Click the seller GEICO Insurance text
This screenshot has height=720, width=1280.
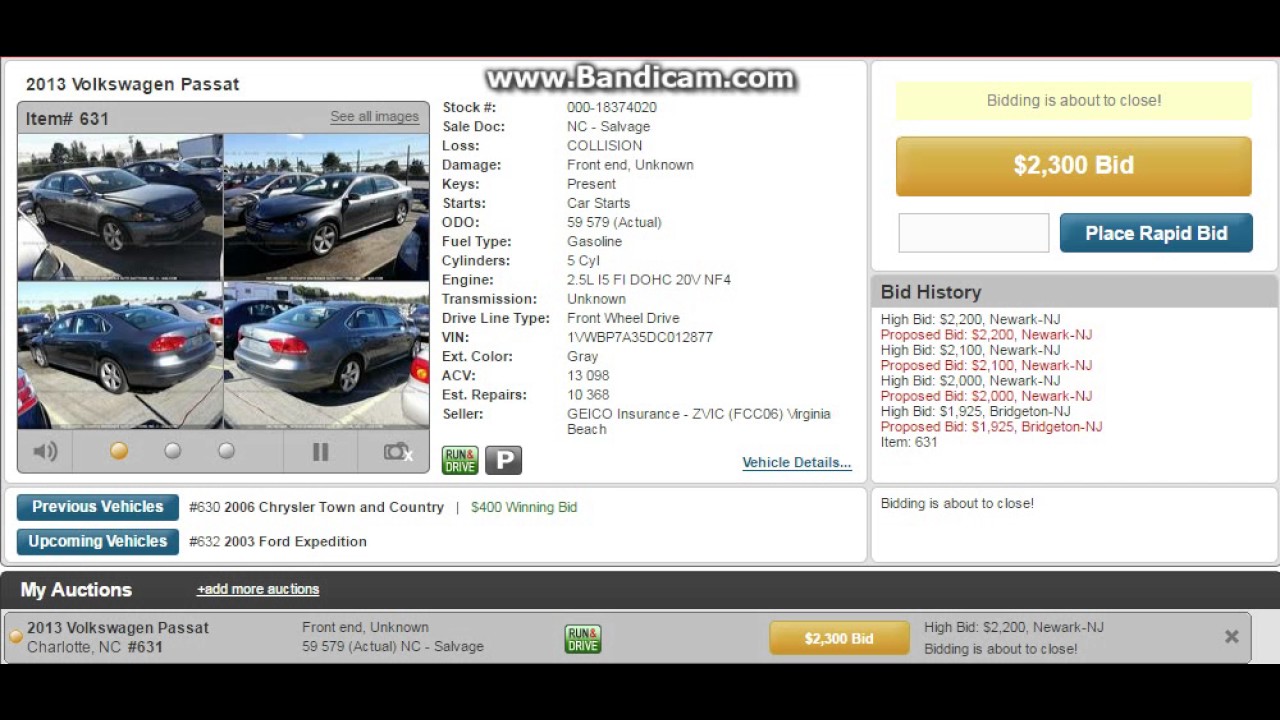tap(698, 421)
